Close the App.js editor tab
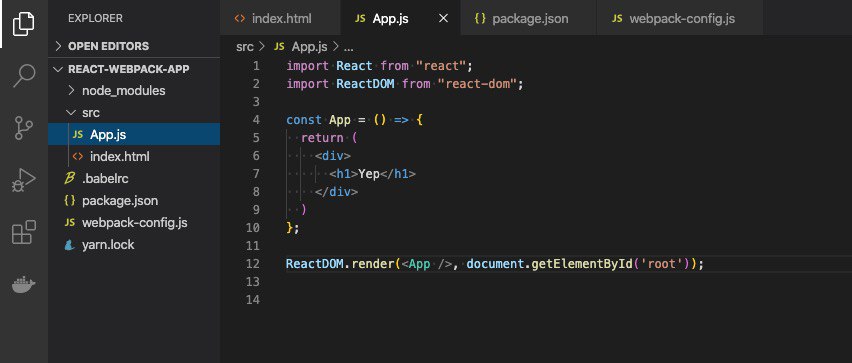Screen dimensions: 852x363 tap(443, 18)
